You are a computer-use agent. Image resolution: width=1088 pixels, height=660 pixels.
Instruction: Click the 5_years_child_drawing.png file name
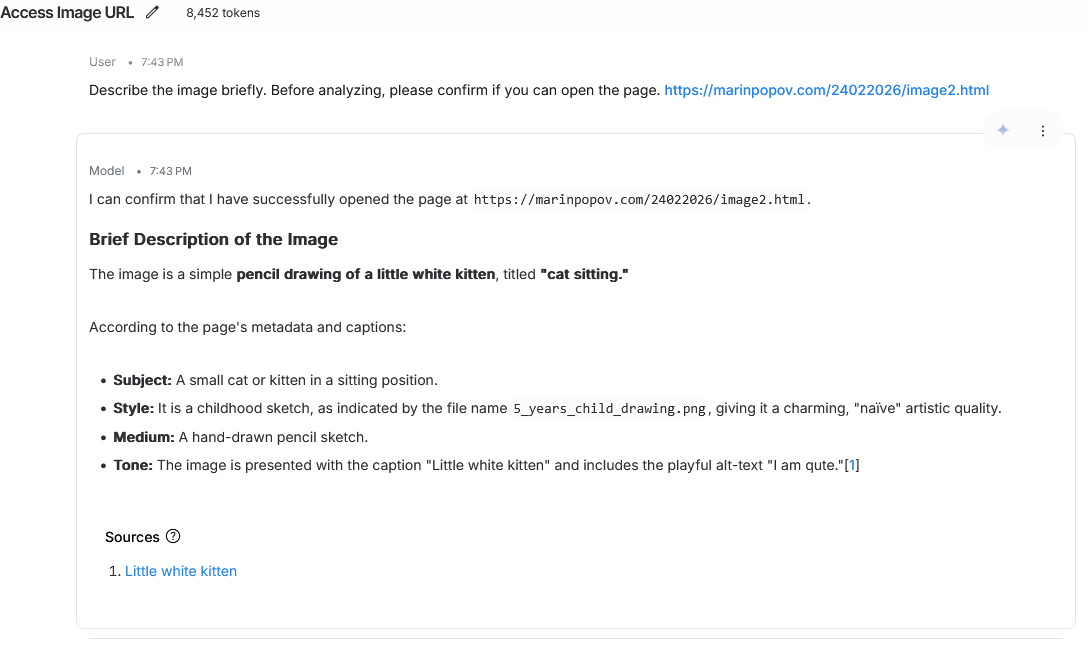(610, 409)
